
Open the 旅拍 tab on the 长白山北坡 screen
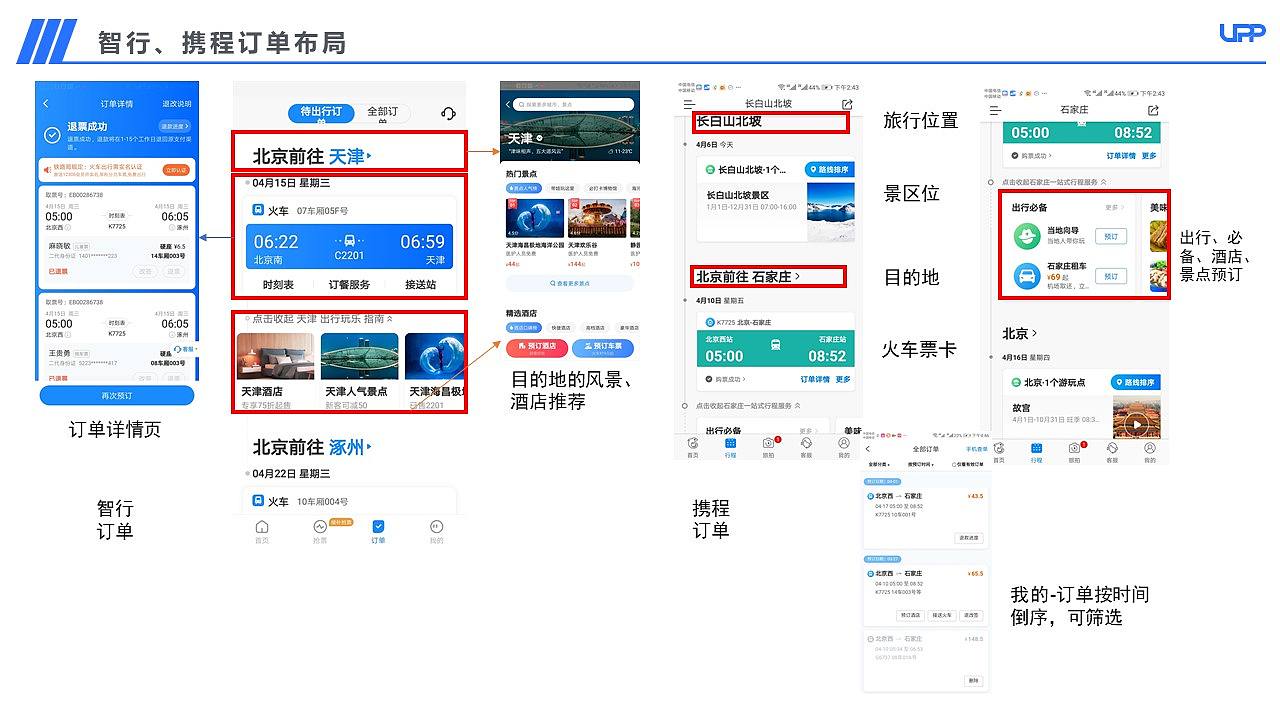point(768,447)
